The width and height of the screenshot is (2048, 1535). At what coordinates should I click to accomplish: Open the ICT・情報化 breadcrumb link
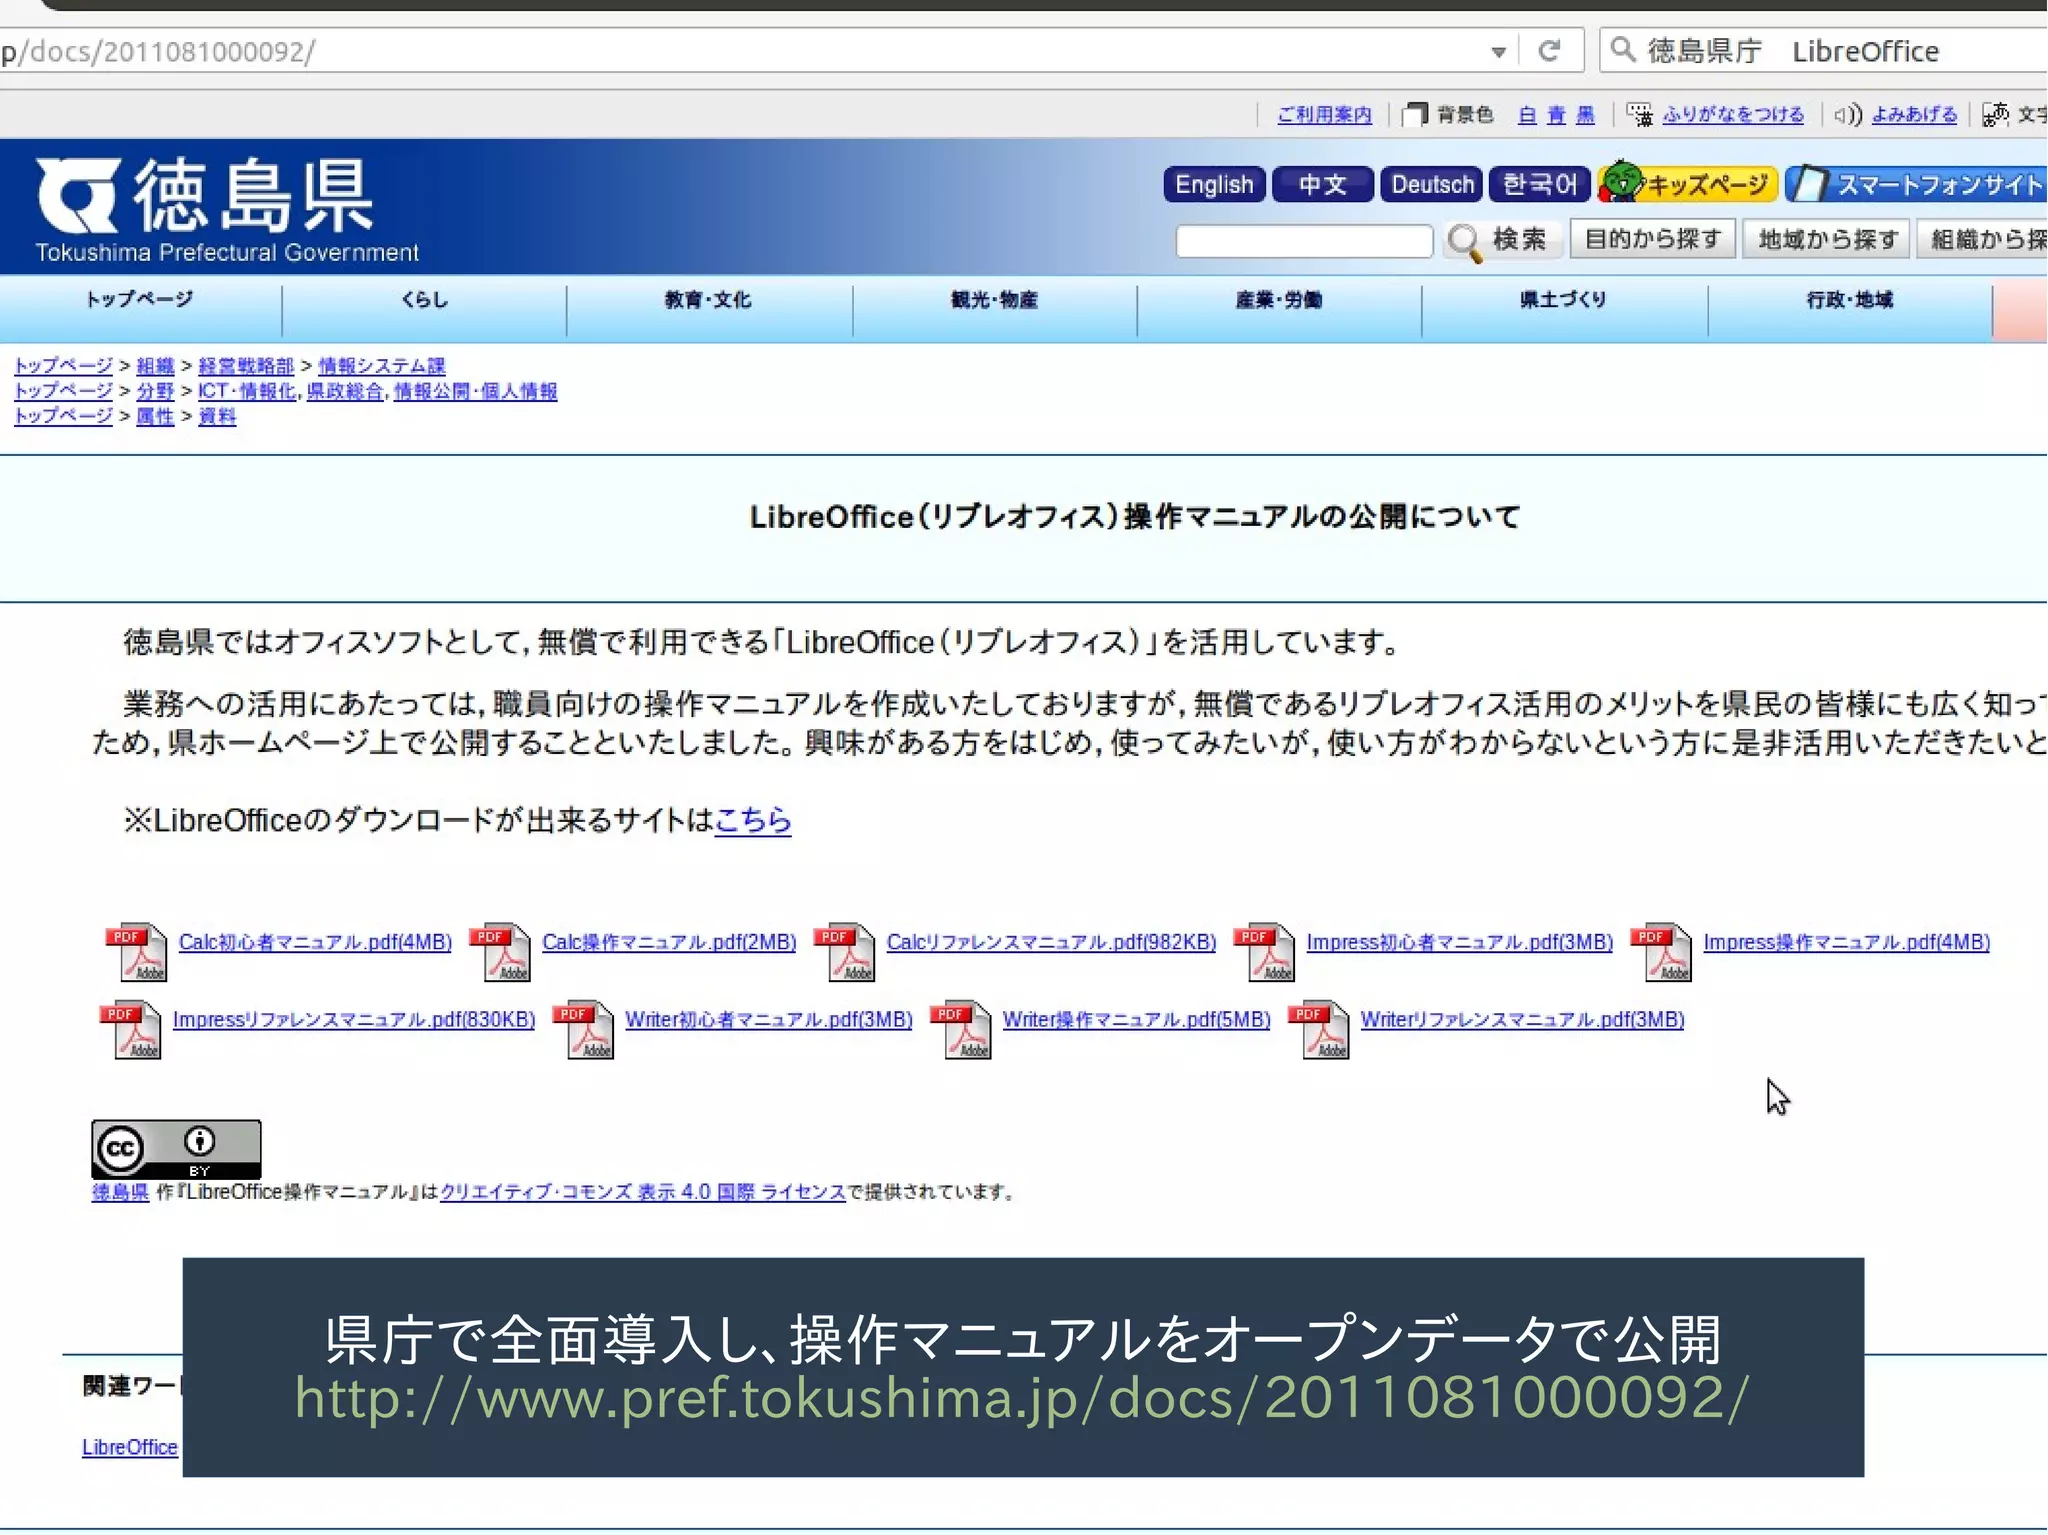[247, 391]
